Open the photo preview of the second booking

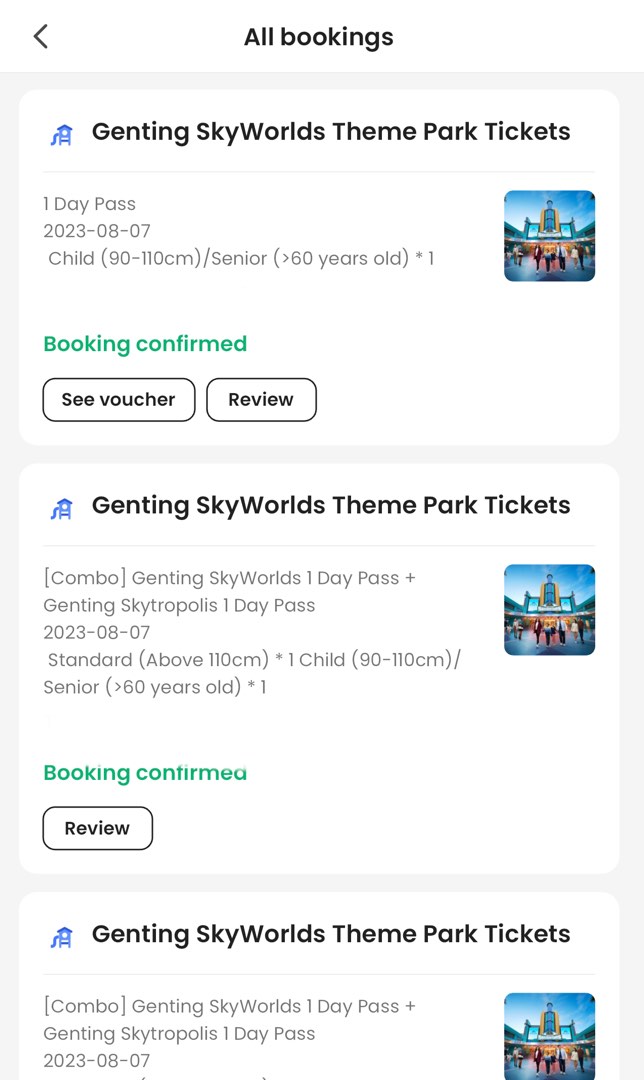point(549,610)
